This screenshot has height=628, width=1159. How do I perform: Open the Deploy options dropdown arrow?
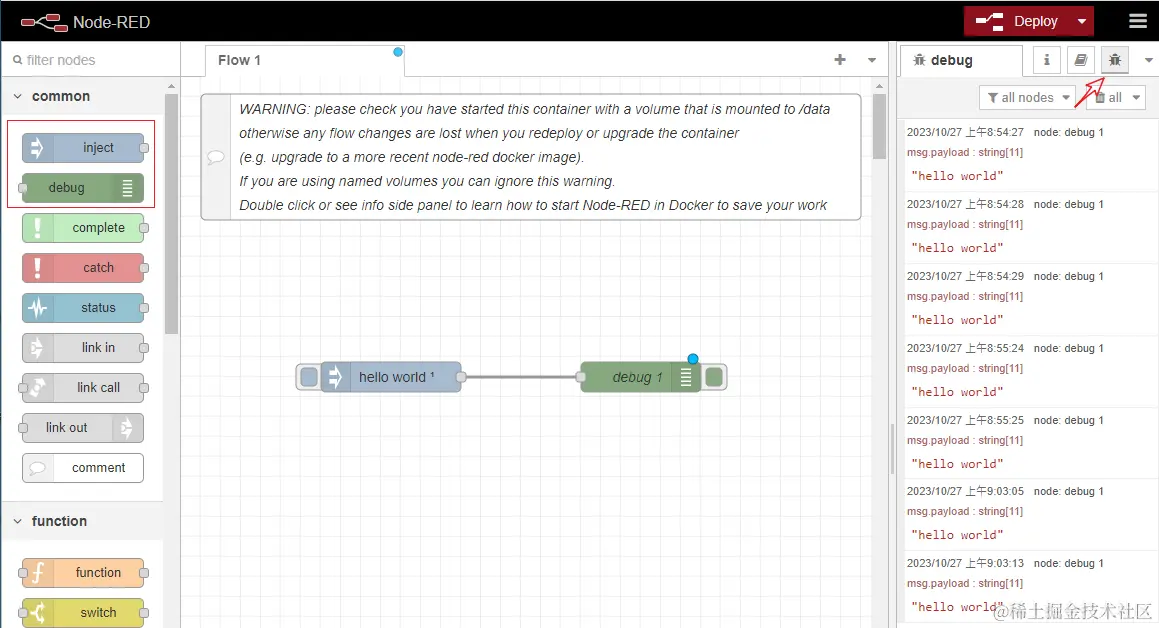click(x=1082, y=21)
